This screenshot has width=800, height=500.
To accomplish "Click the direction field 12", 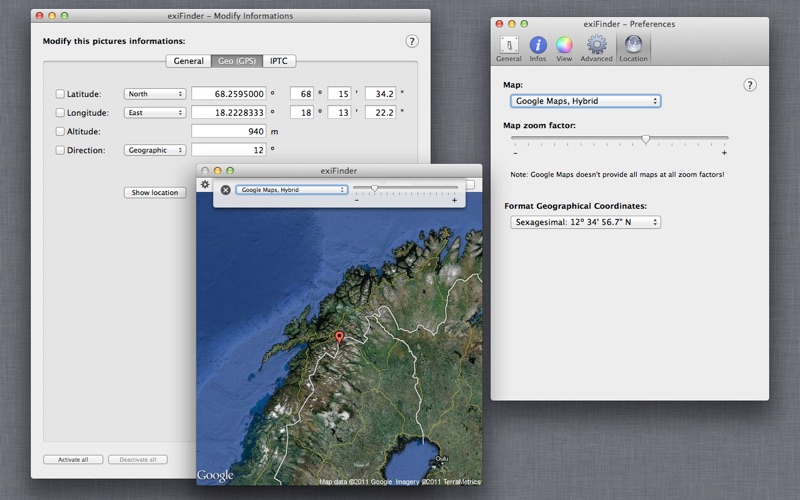I will point(229,149).
